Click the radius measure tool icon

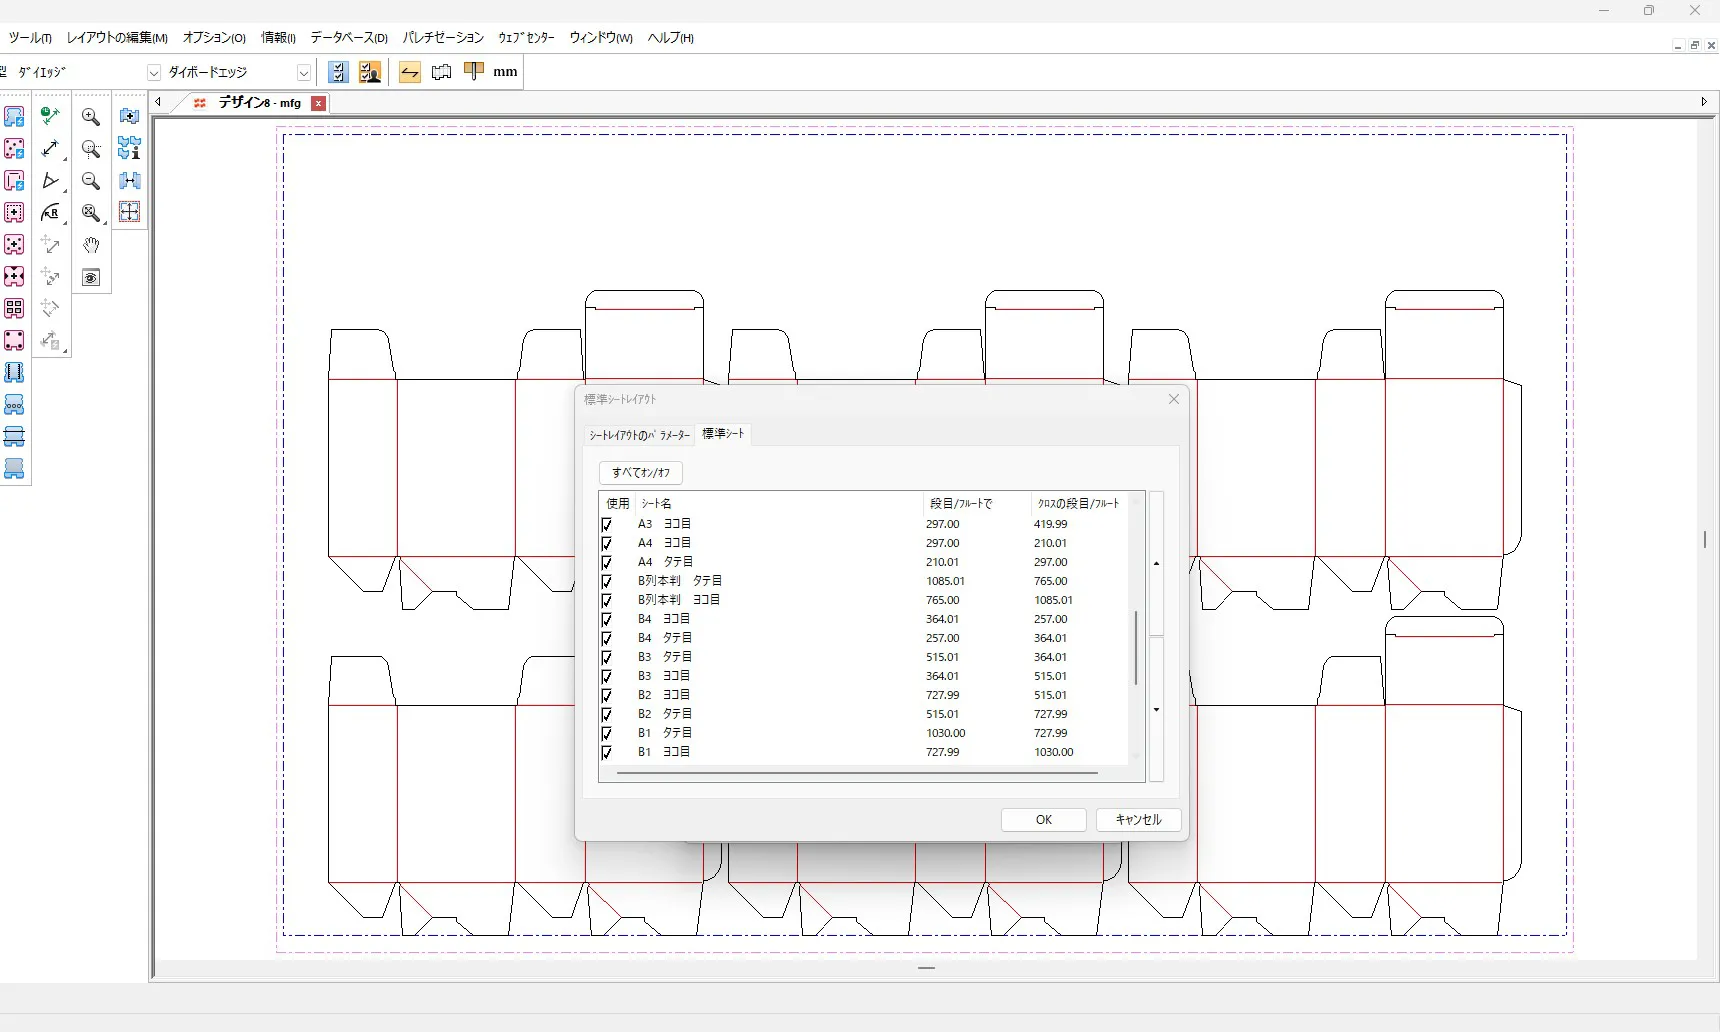tap(50, 213)
